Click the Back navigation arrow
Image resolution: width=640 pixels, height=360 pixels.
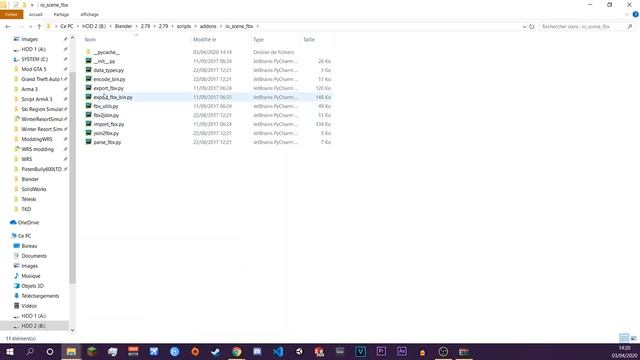click(8, 27)
